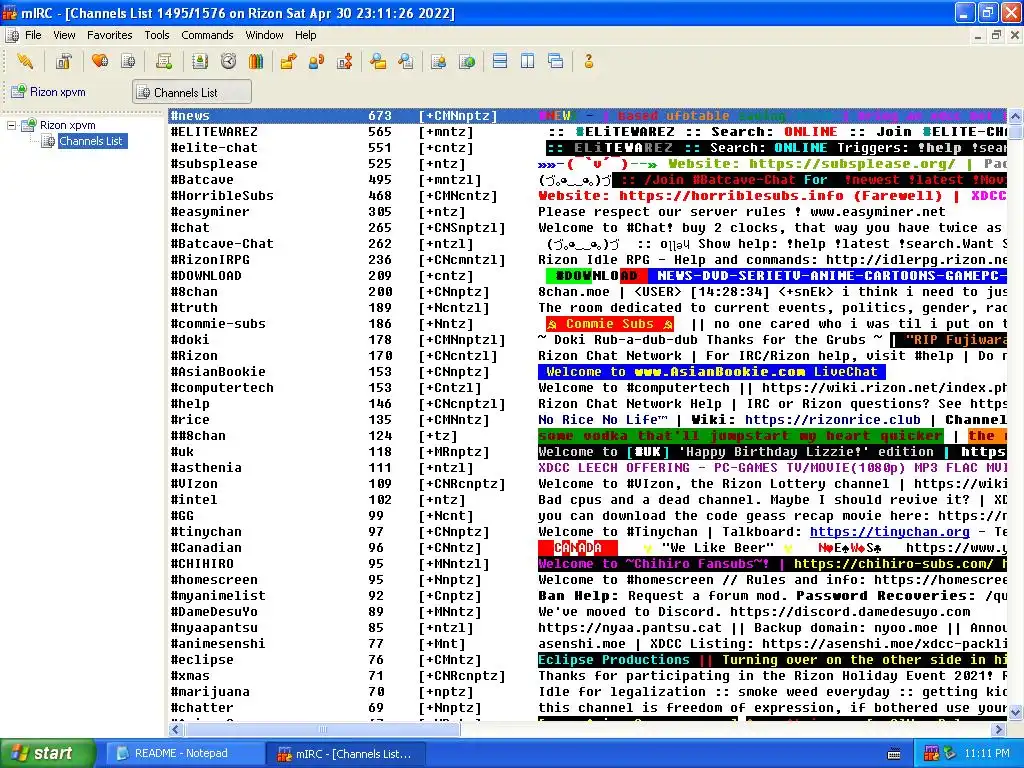Click the system tray mIRC icon
This screenshot has height=768, width=1024.
coord(931,753)
